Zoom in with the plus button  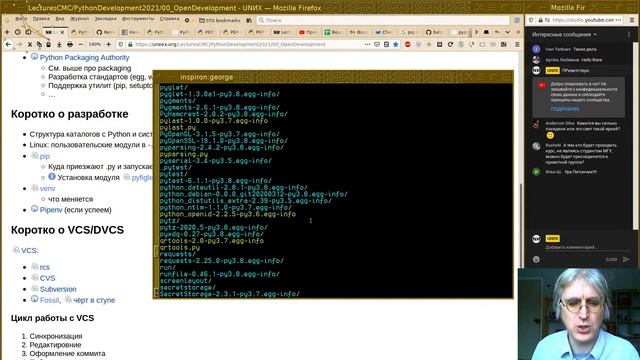tap(109, 44)
